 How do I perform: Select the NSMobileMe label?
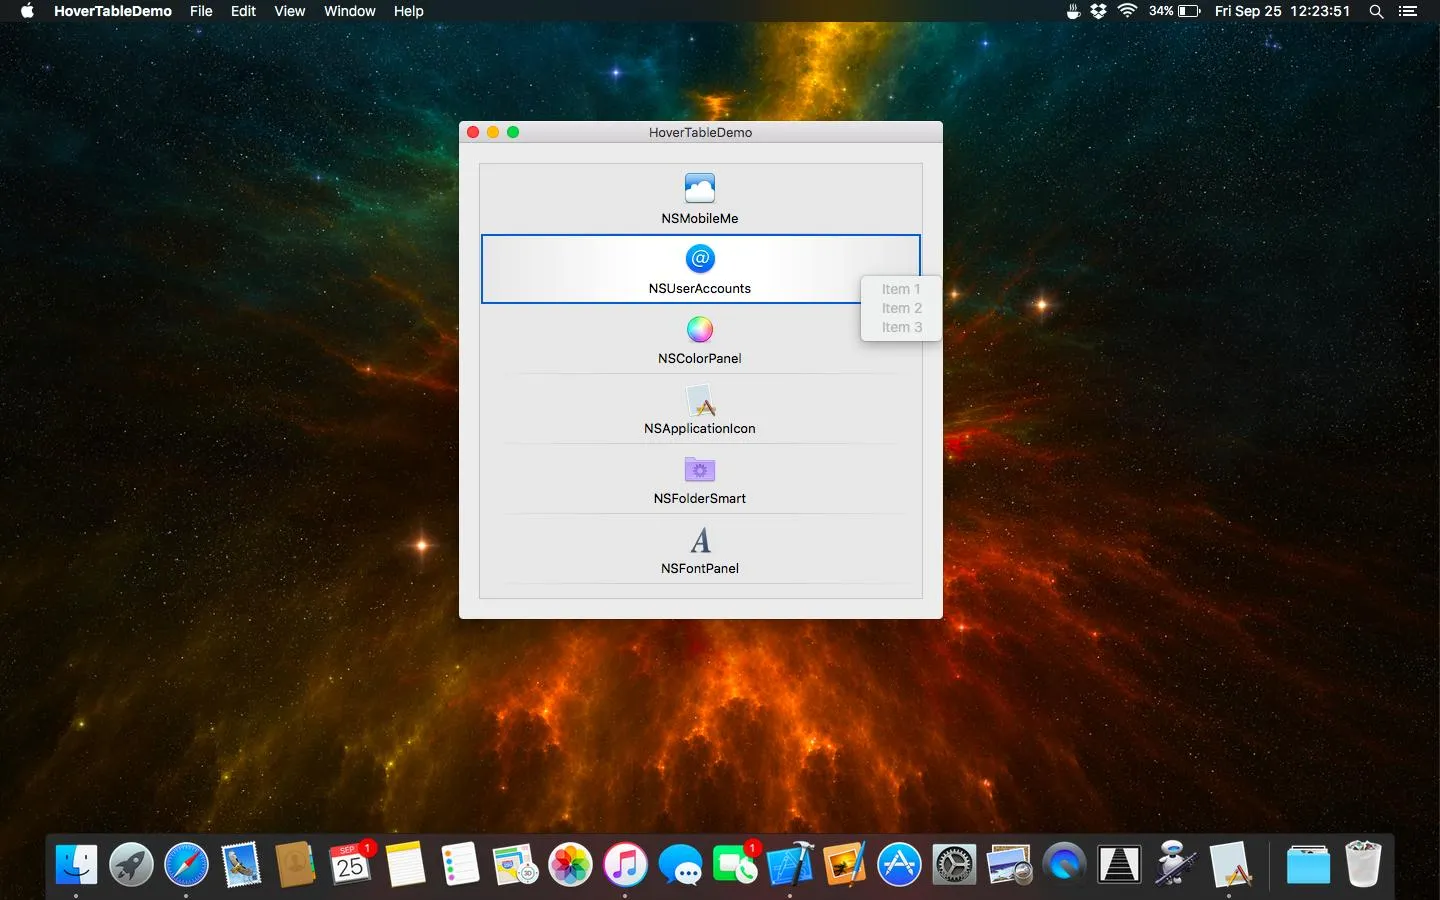tap(700, 218)
